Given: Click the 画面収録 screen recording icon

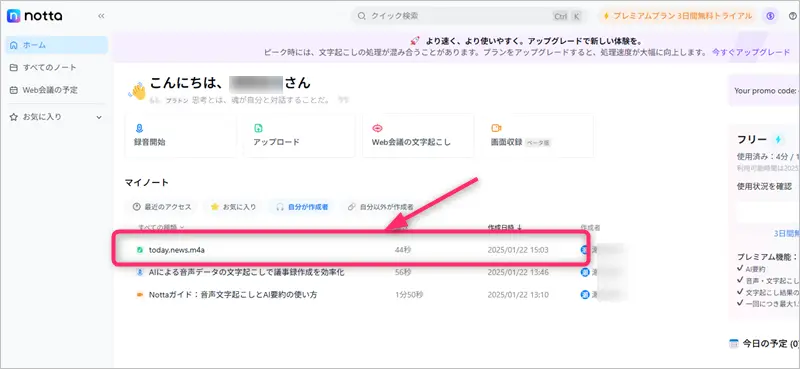Looking at the screenshot, I should click(496, 128).
